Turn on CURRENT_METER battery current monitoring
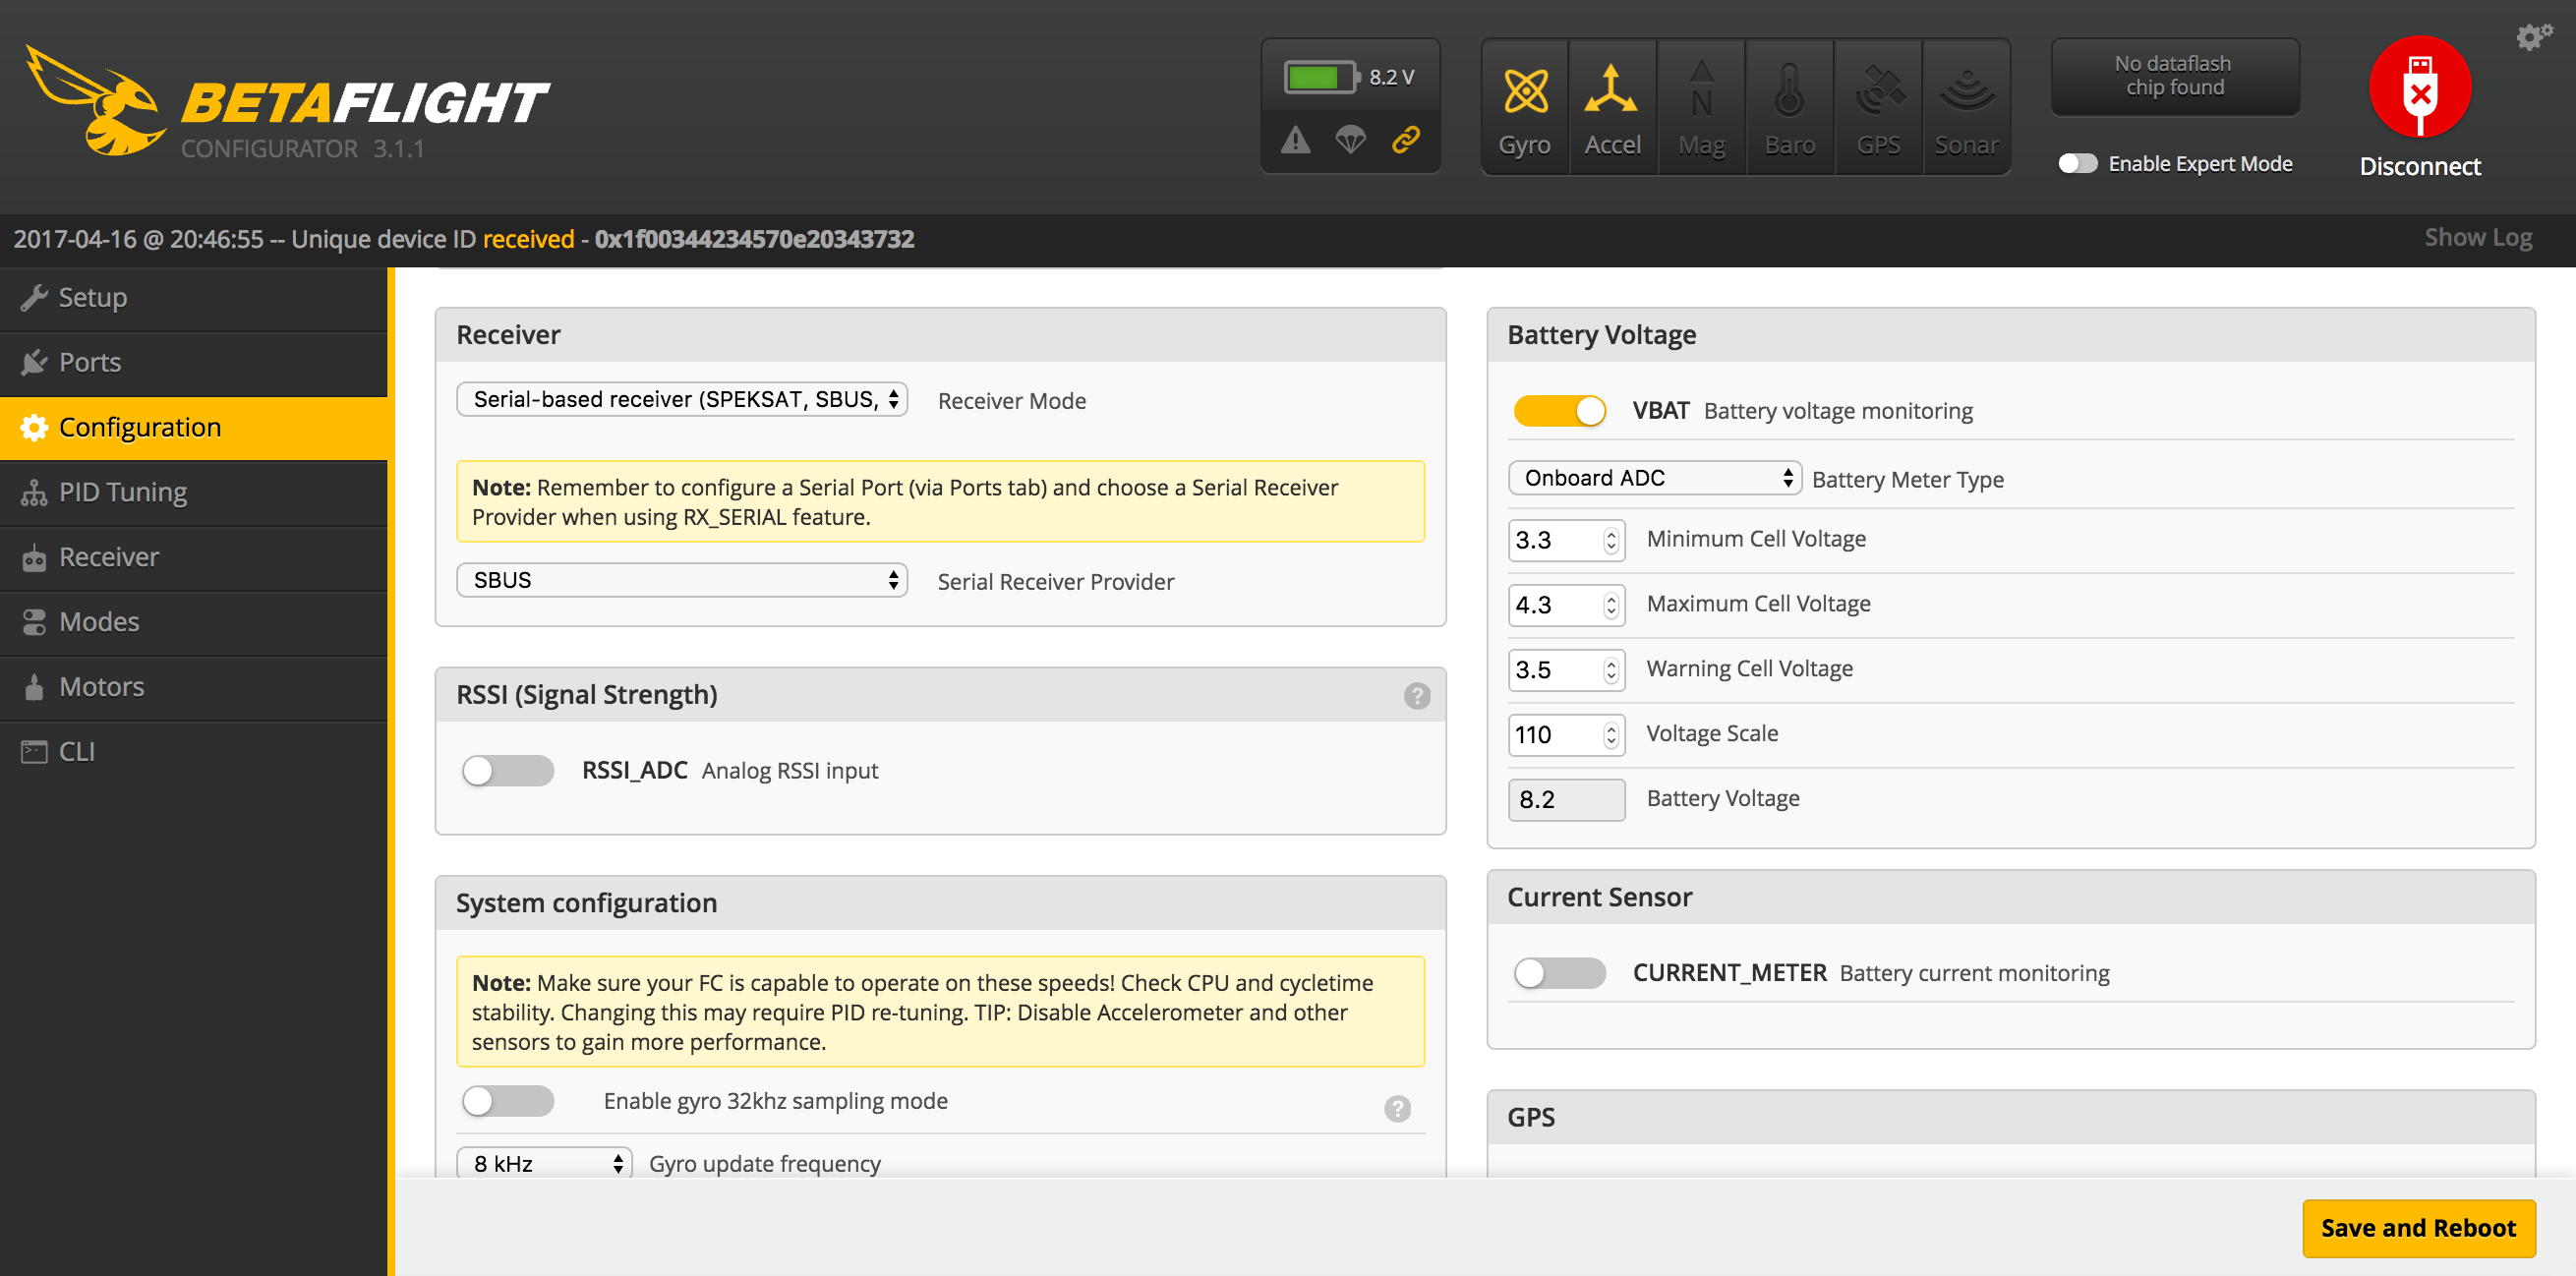 click(x=1559, y=973)
